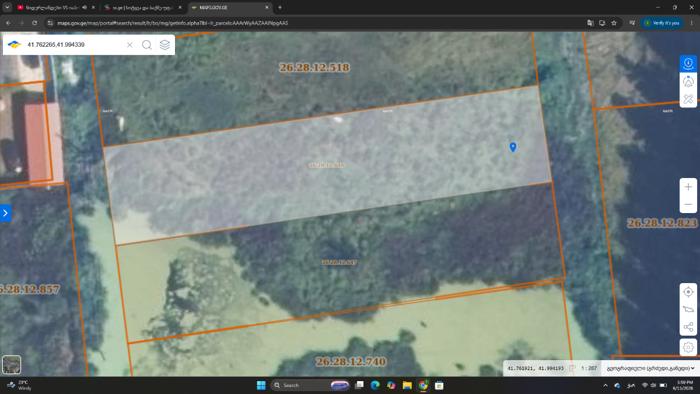This screenshot has width=700, height=394.
Task: Focus the browser address bar
Action: tap(312, 23)
